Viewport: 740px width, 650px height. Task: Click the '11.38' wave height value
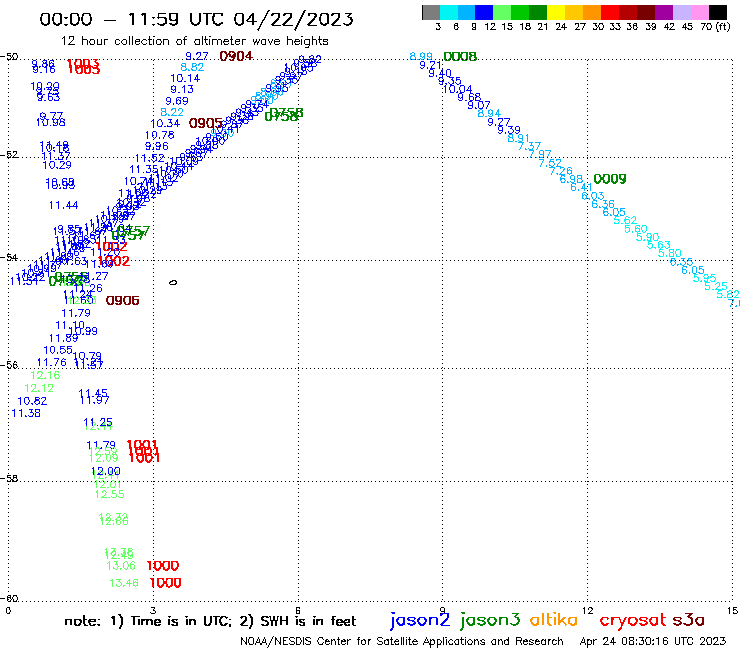(26, 413)
